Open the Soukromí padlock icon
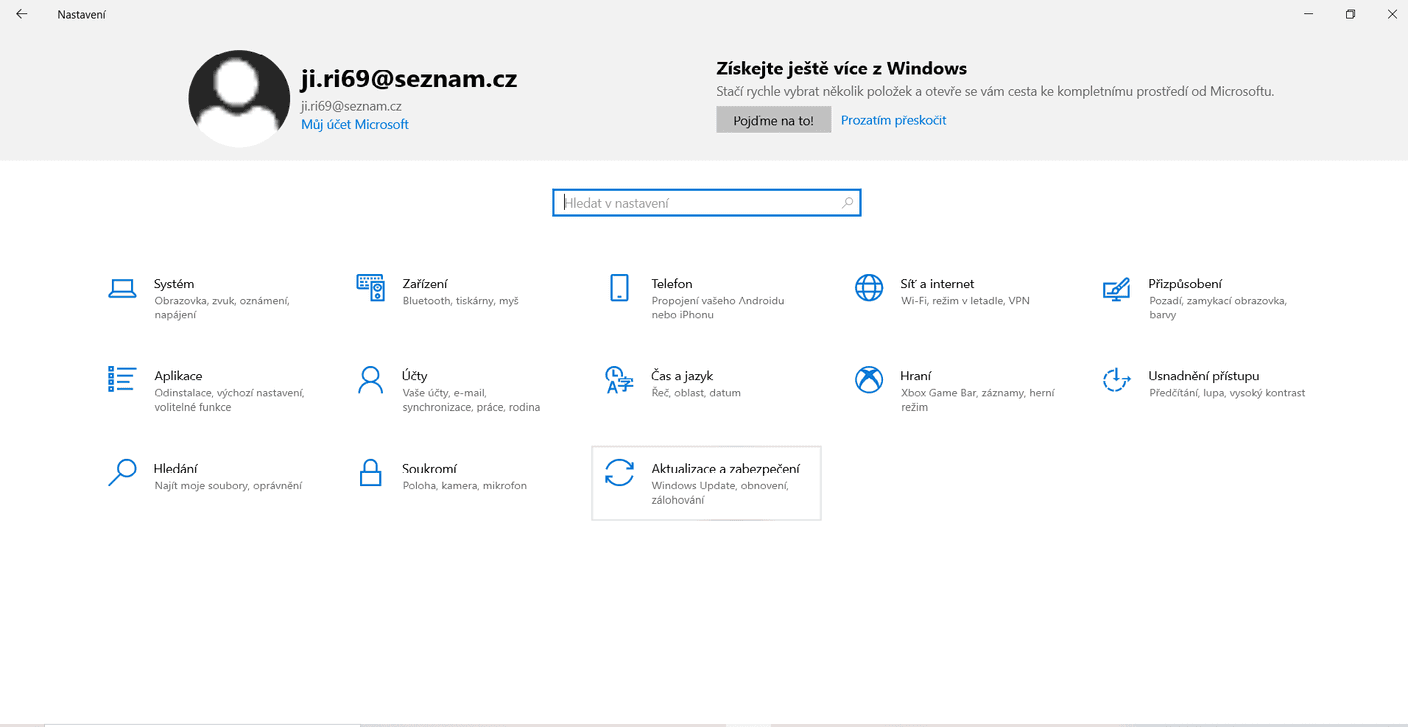Image resolution: width=1408 pixels, height=727 pixels. coord(371,472)
